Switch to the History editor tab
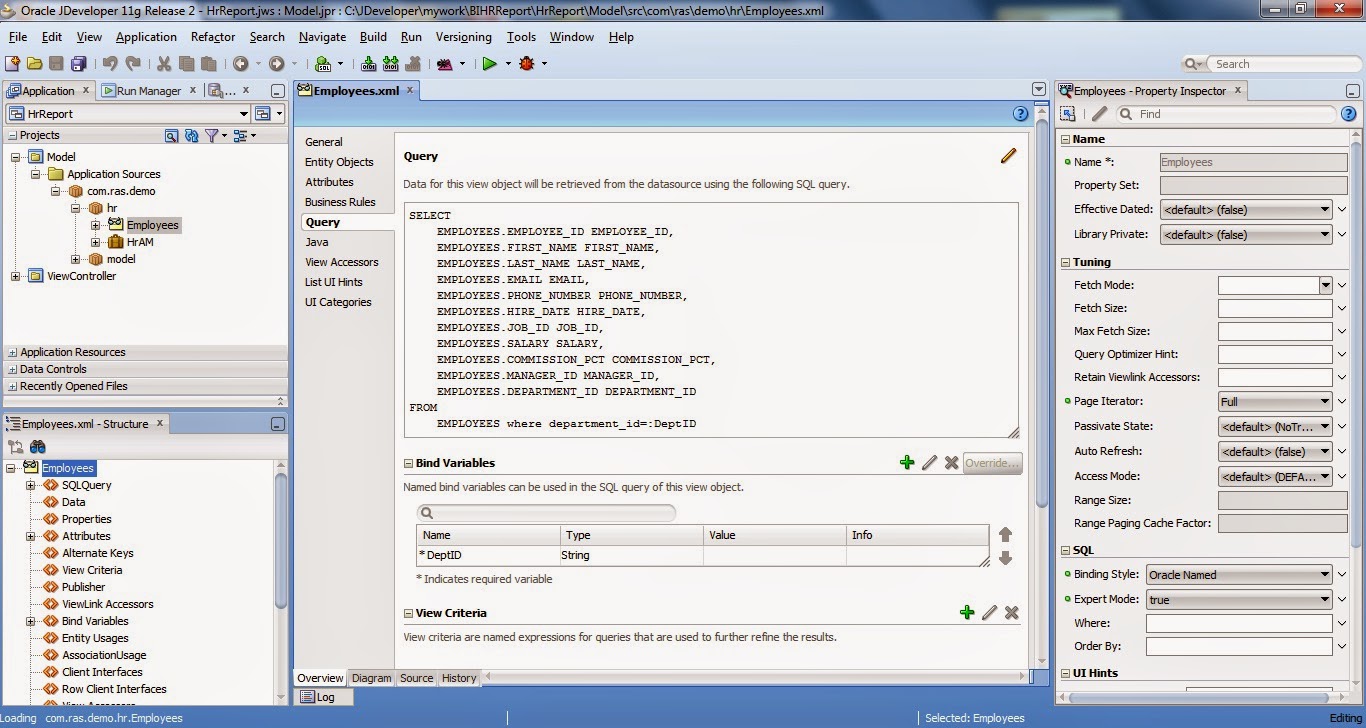This screenshot has height=728, width=1366. click(459, 678)
